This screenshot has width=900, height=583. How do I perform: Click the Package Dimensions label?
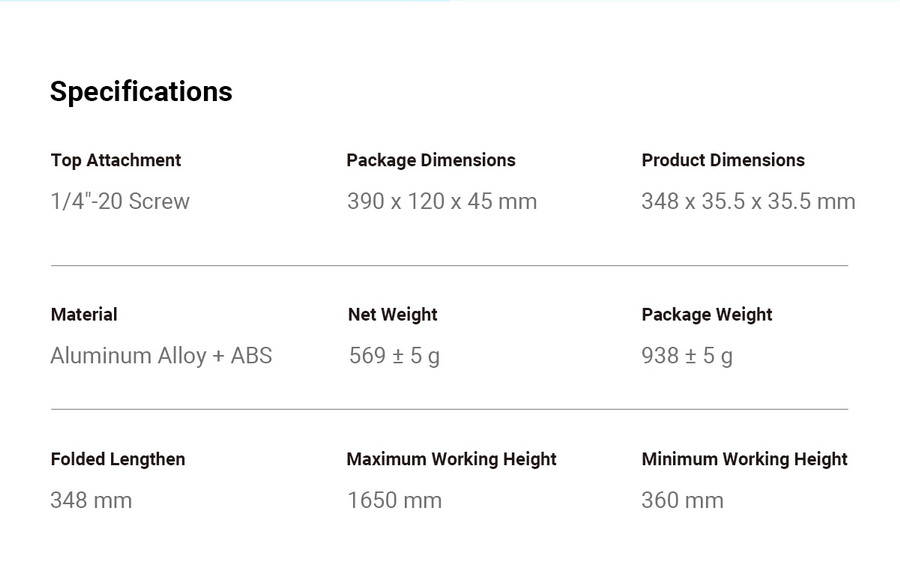point(431,160)
